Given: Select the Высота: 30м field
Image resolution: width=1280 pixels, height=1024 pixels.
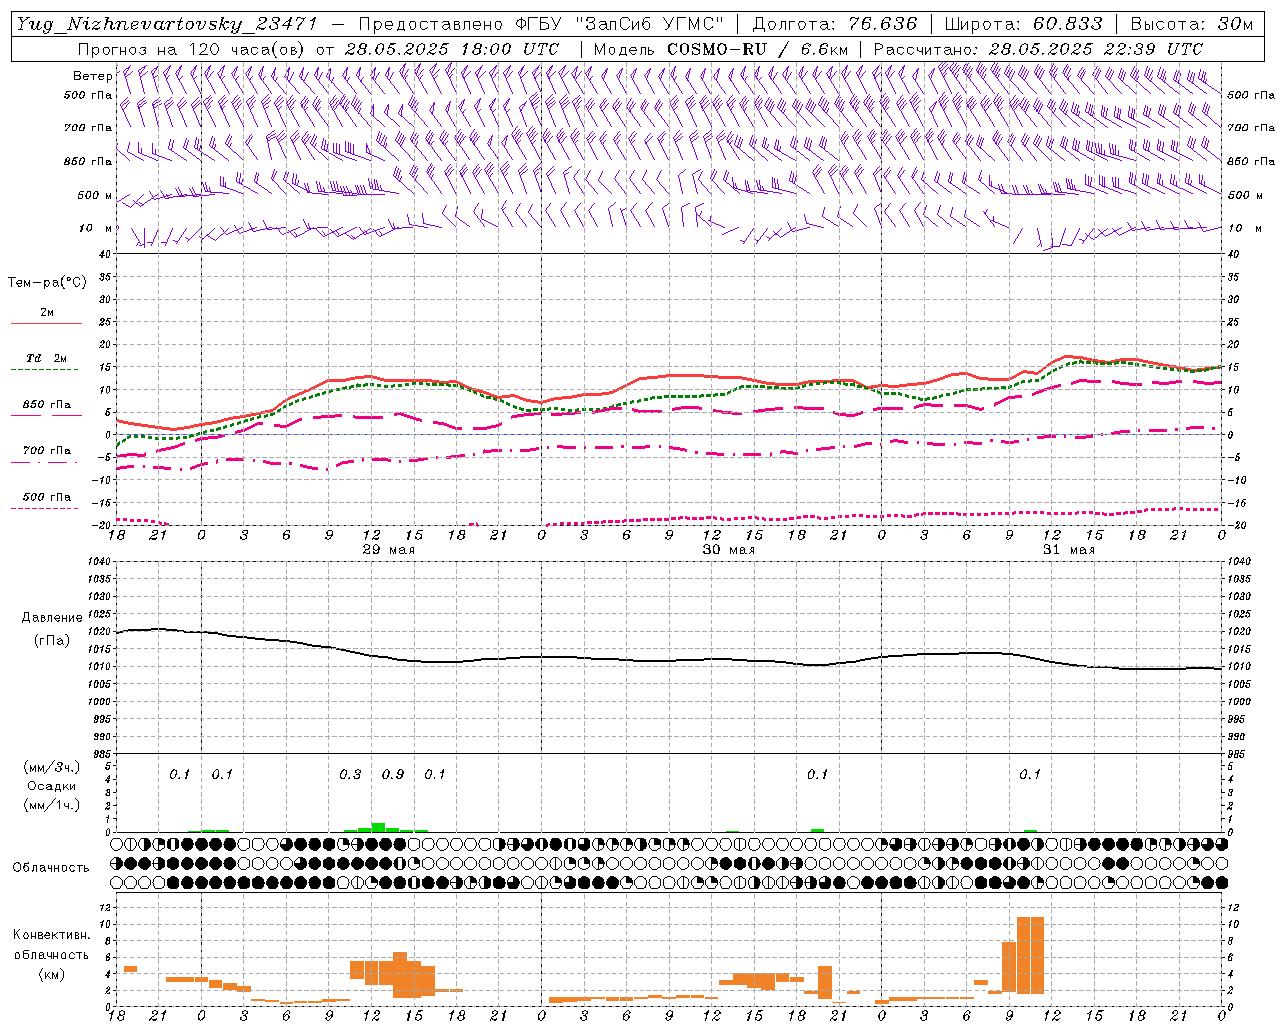Looking at the screenshot, I should pyautogui.click(x=1192, y=24).
